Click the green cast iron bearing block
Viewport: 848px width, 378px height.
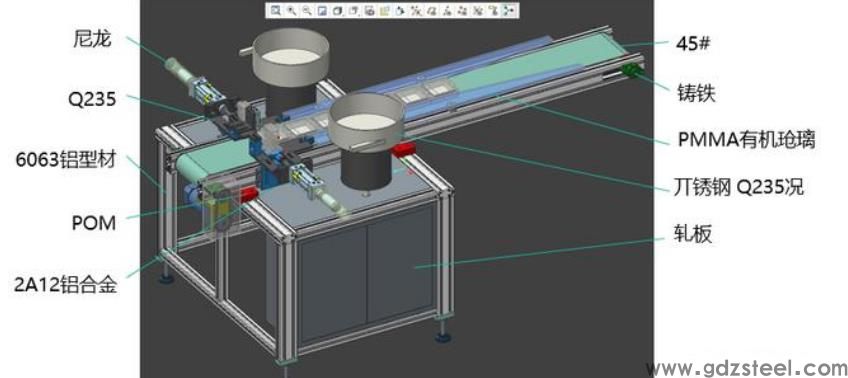[632, 71]
